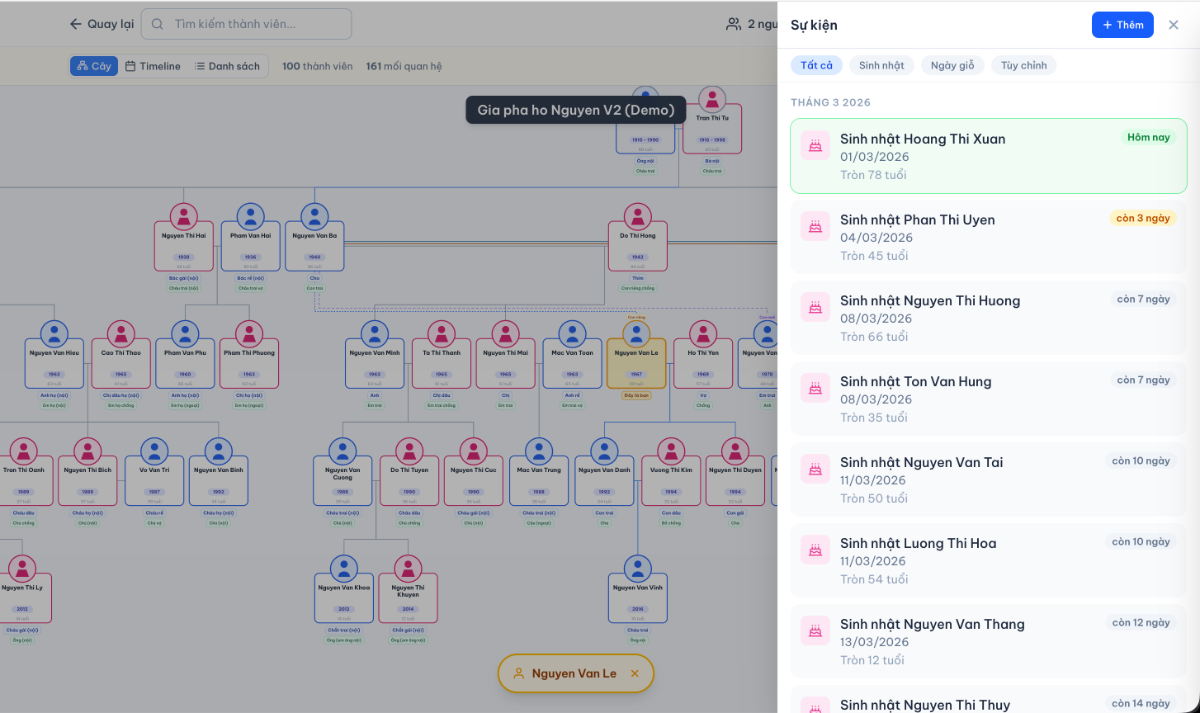Focus the member search field
The height and width of the screenshot is (713, 1200).
click(x=246, y=24)
